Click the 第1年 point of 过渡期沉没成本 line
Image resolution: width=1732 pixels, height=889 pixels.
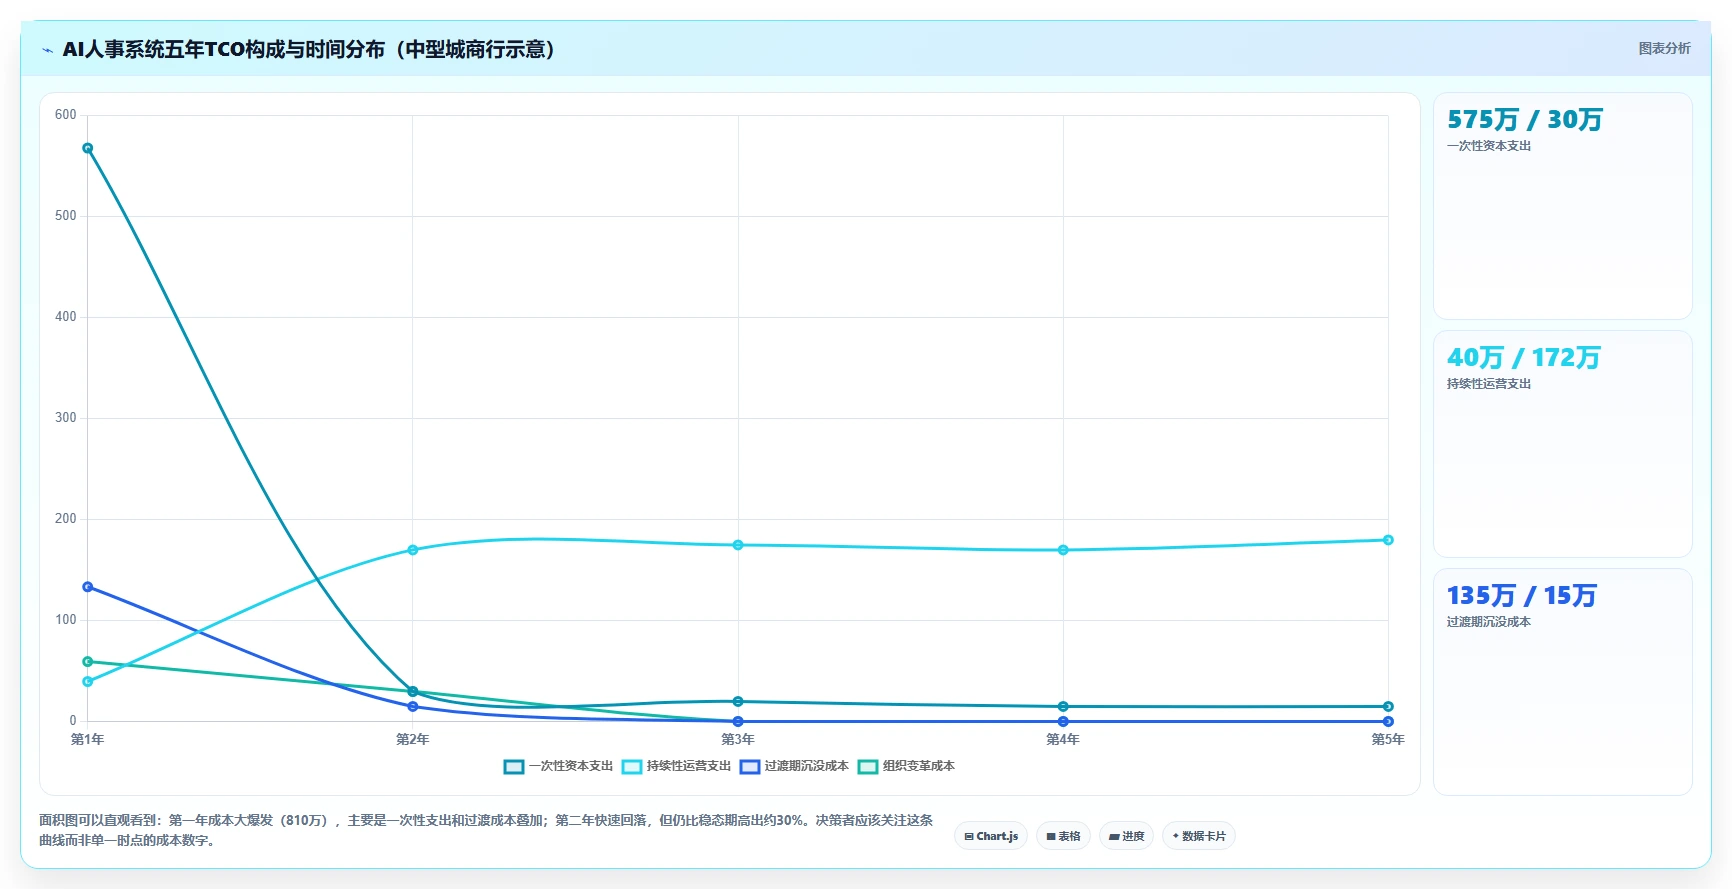[x=88, y=587]
